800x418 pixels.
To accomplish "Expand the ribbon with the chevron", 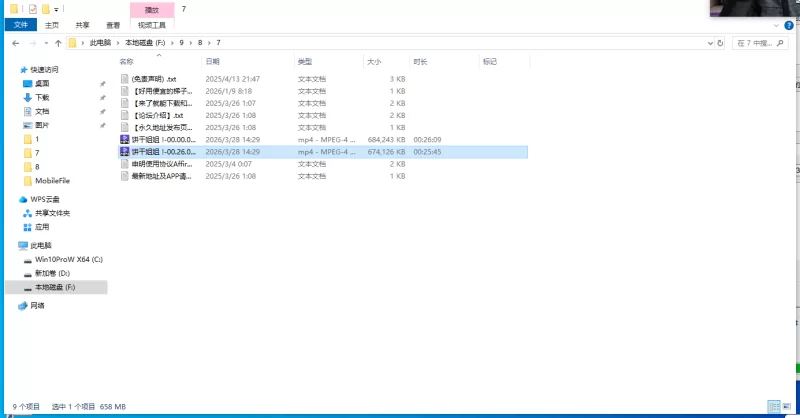I will 777,25.
